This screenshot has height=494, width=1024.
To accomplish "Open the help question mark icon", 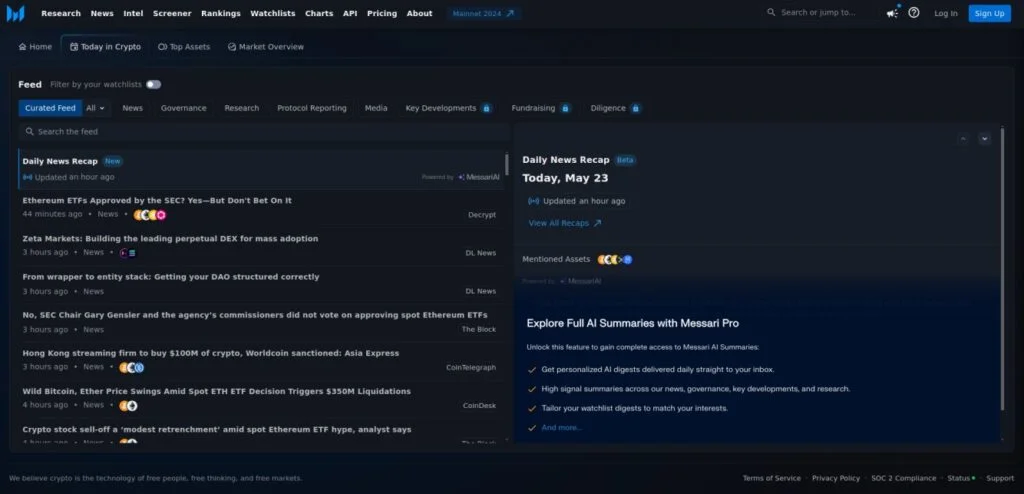I will coord(914,12).
